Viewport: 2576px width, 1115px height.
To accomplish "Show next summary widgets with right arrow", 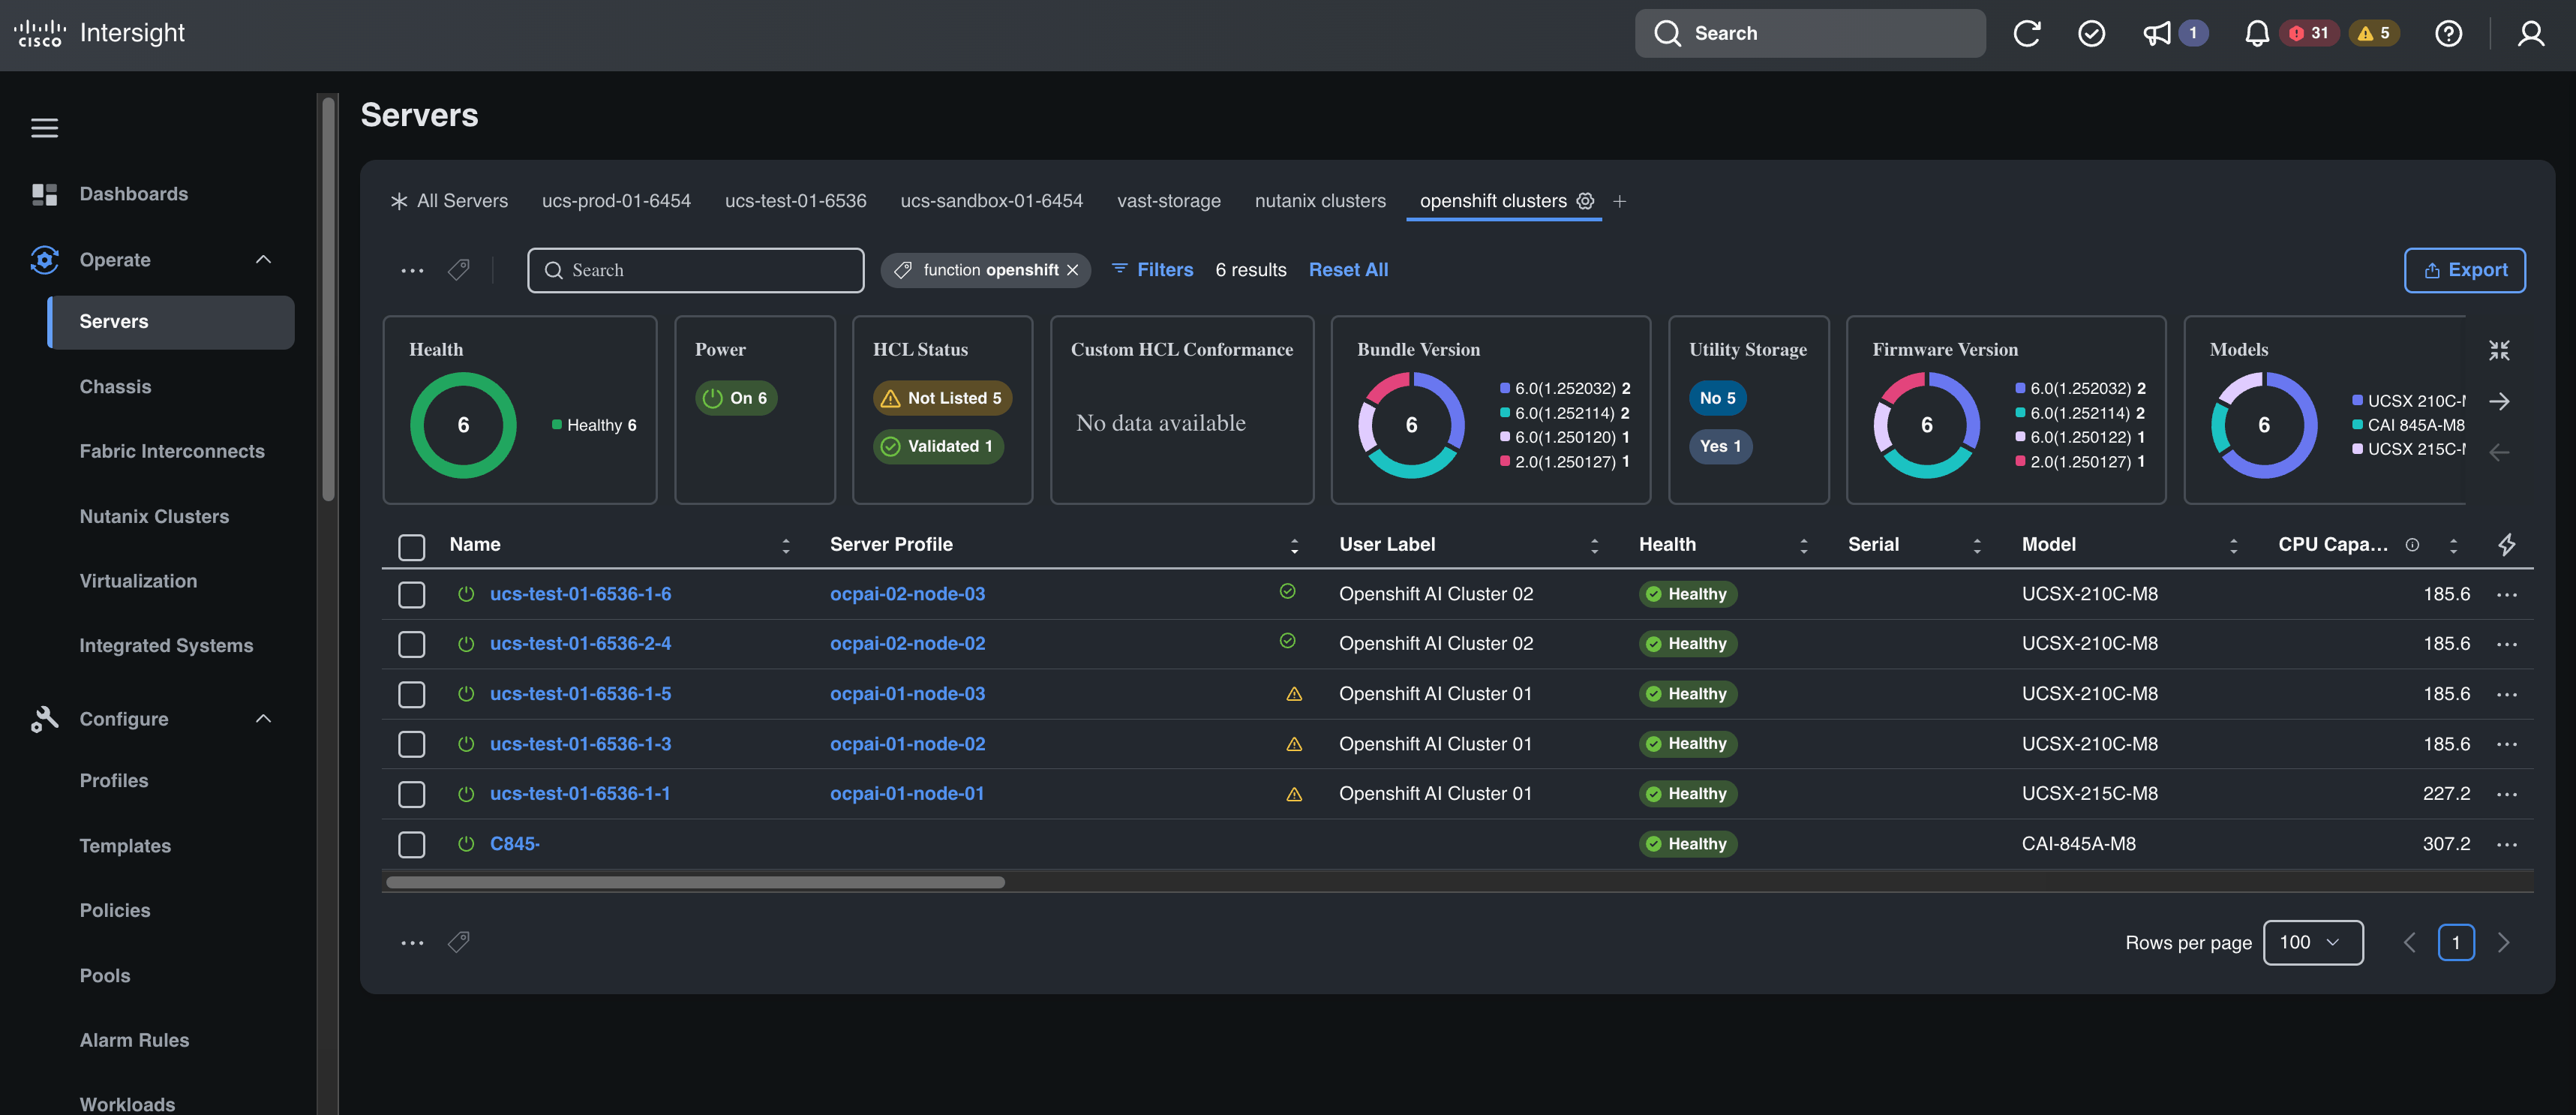I will coord(2499,401).
